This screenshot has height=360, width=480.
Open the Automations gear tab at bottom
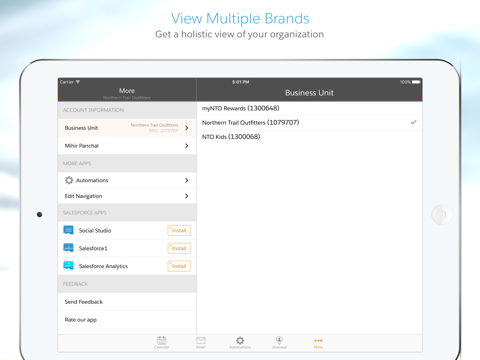[x=240, y=342]
